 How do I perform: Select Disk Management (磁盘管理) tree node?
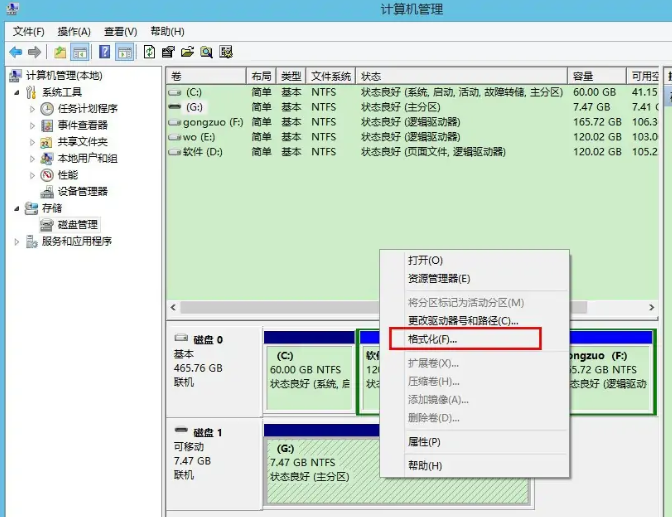point(77,225)
